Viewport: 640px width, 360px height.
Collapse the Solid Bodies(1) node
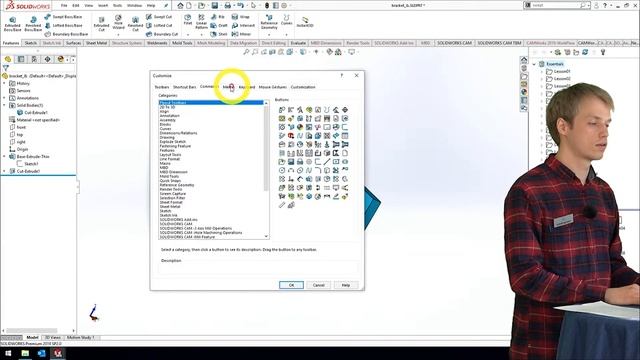tap(4, 105)
